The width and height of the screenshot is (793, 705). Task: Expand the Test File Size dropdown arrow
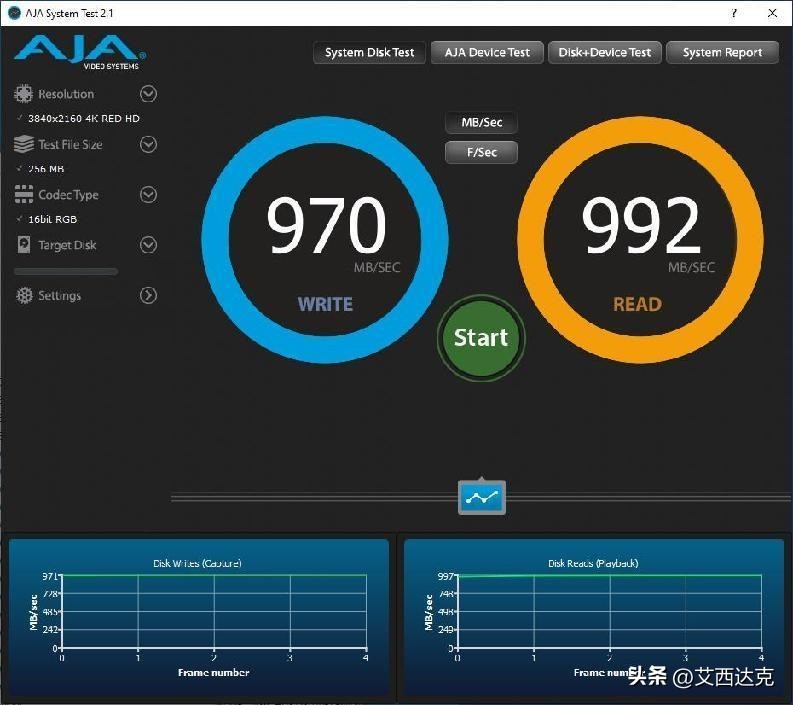(x=148, y=144)
